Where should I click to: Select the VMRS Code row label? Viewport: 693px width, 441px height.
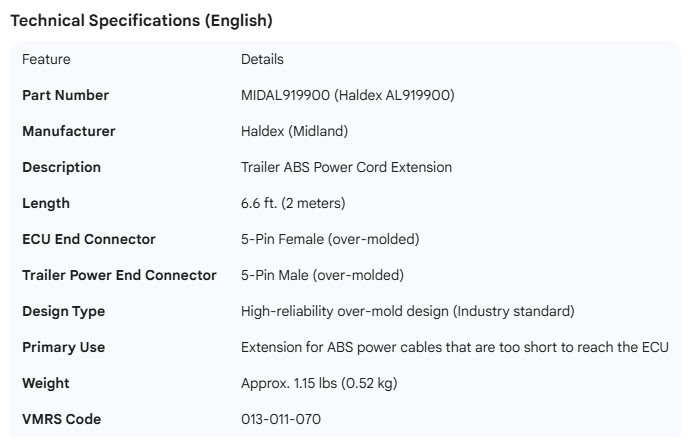(61, 419)
